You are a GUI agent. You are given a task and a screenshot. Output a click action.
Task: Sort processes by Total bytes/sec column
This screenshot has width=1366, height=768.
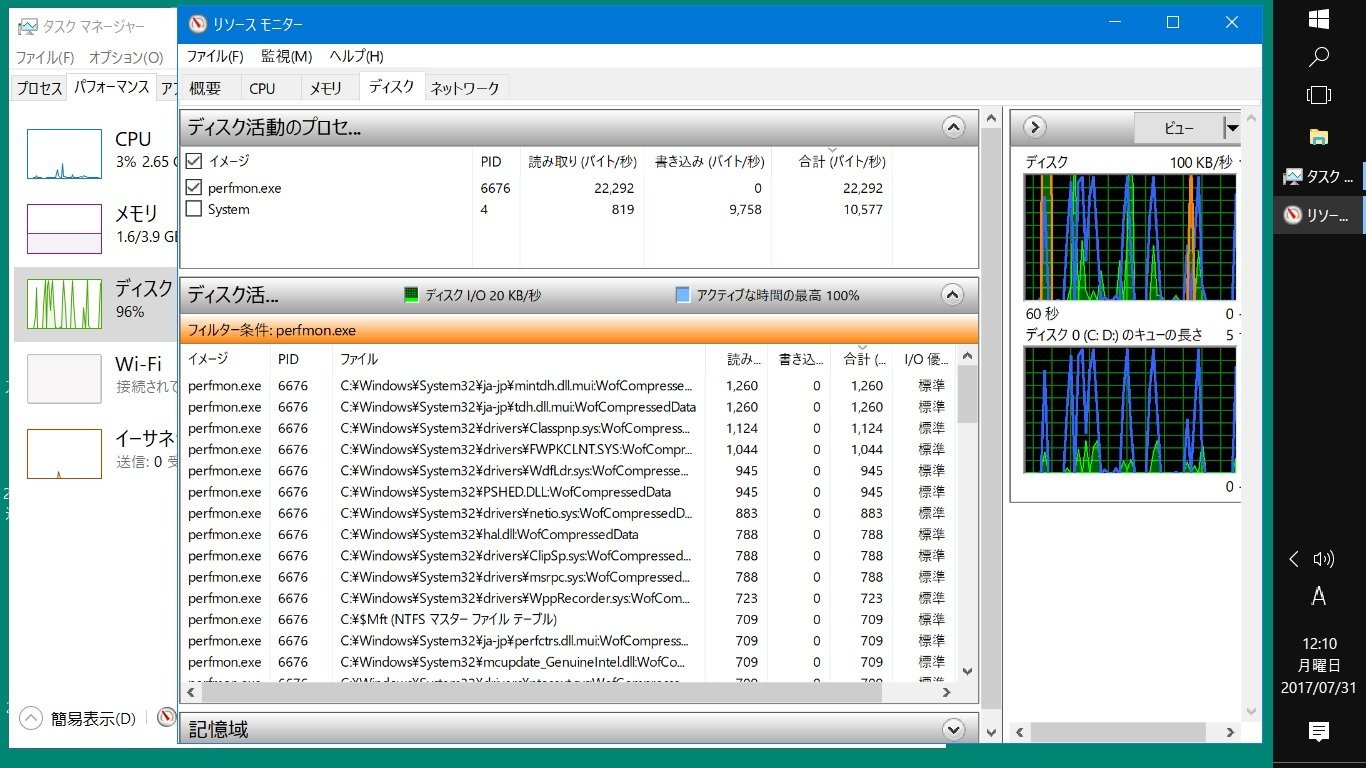tap(832, 161)
